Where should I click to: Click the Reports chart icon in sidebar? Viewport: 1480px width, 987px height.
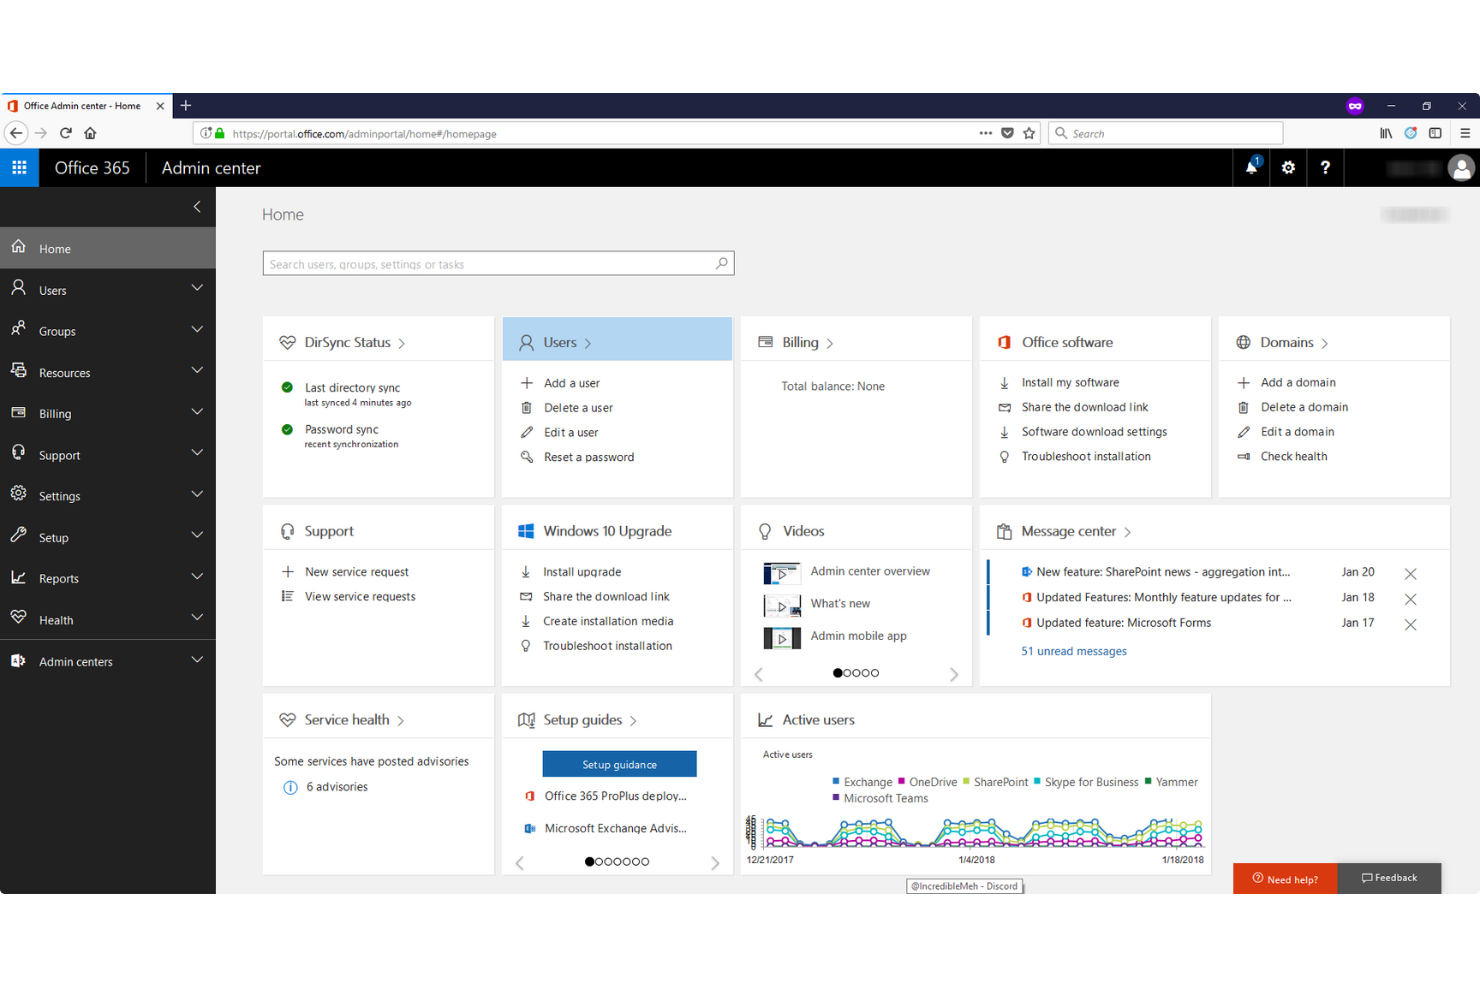(x=18, y=577)
